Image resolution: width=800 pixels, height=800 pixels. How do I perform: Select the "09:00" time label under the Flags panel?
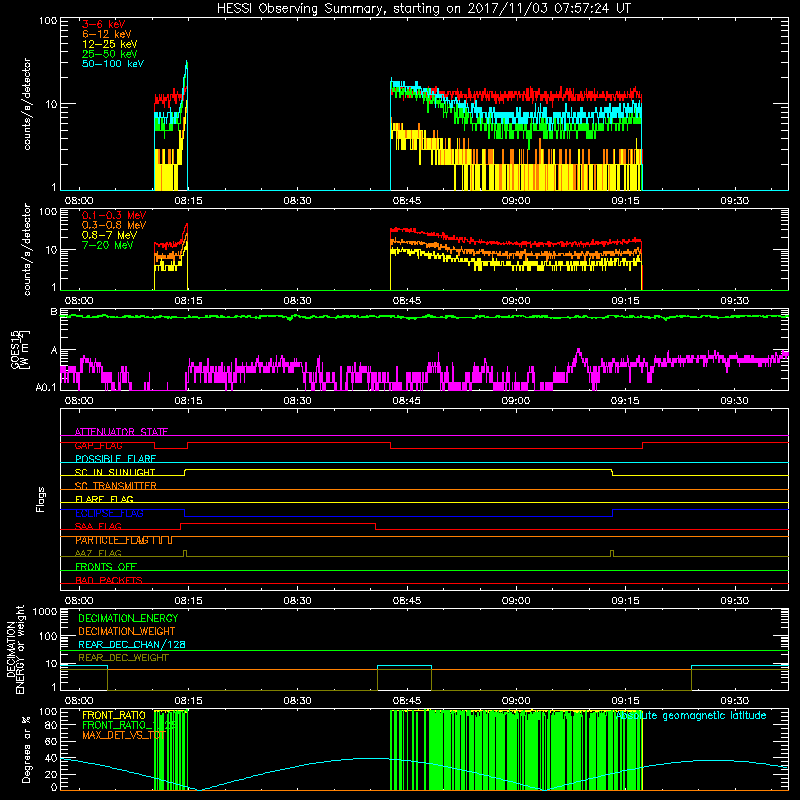coord(516,601)
